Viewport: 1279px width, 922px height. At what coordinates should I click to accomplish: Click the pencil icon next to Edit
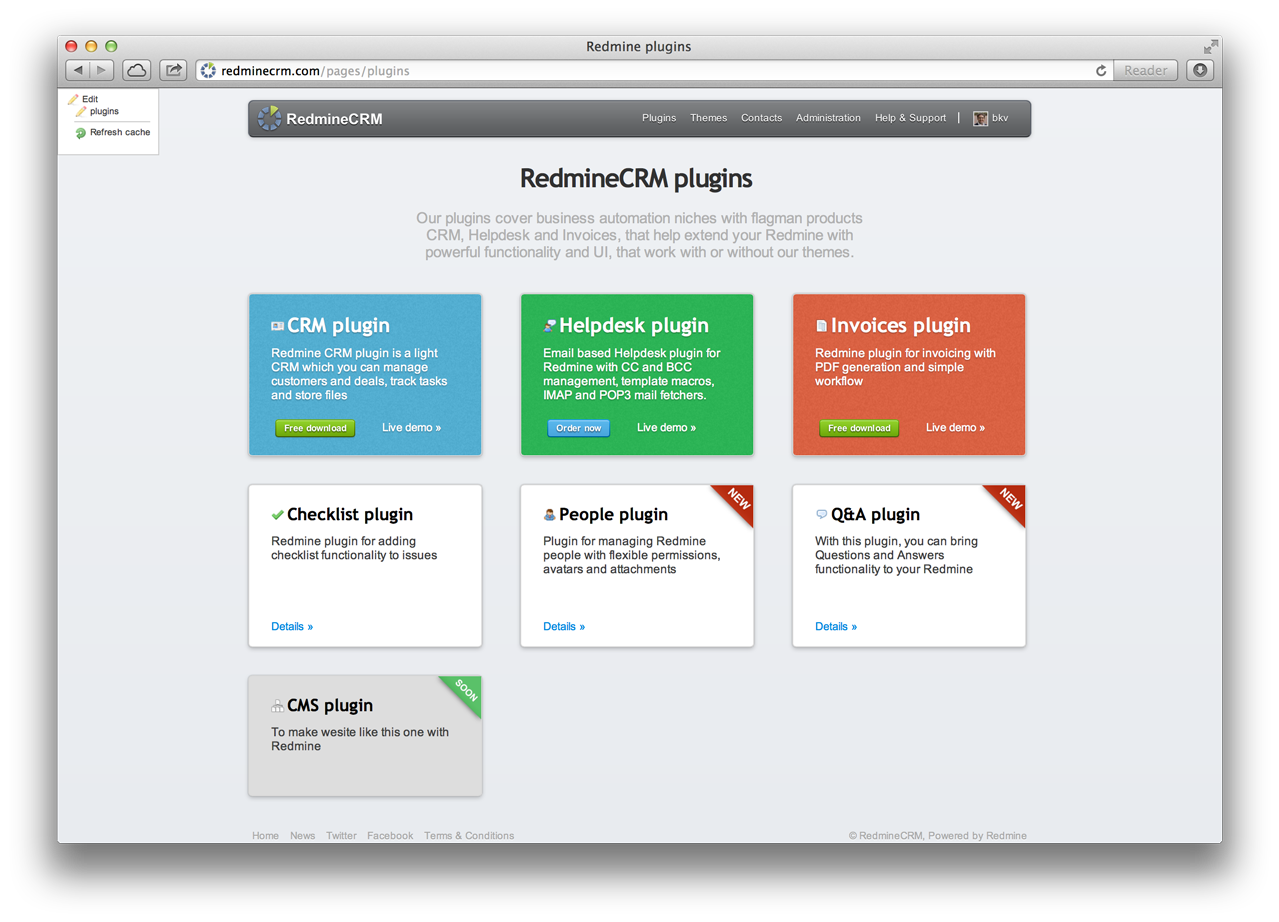[x=73, y=99]
